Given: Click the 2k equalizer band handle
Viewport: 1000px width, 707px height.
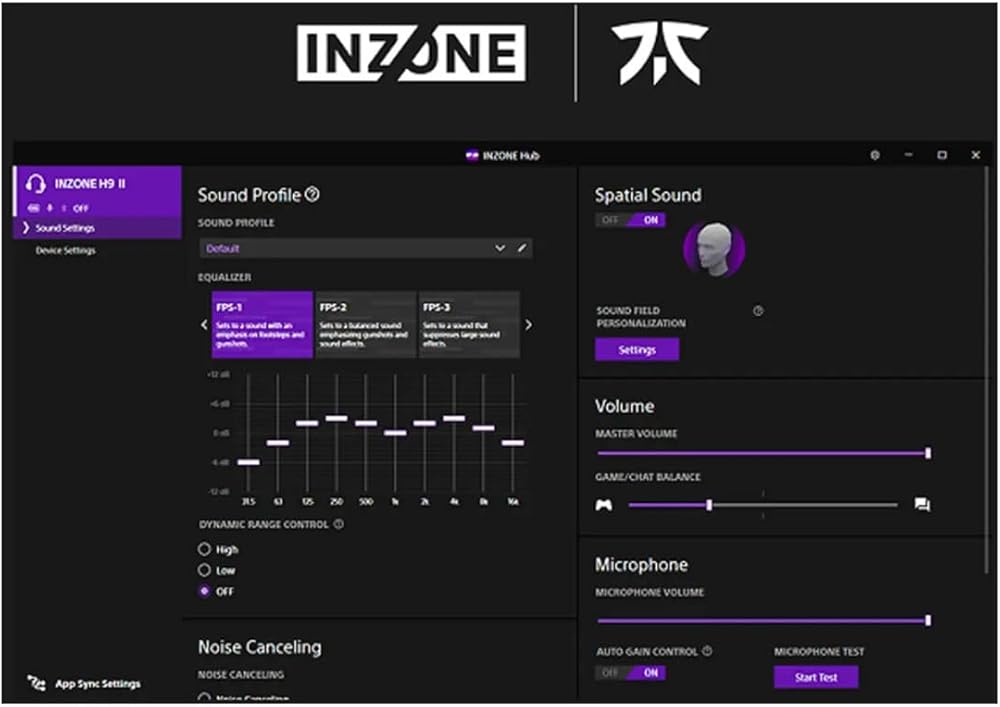Looking at the screenshot, I should coord(424,423).
